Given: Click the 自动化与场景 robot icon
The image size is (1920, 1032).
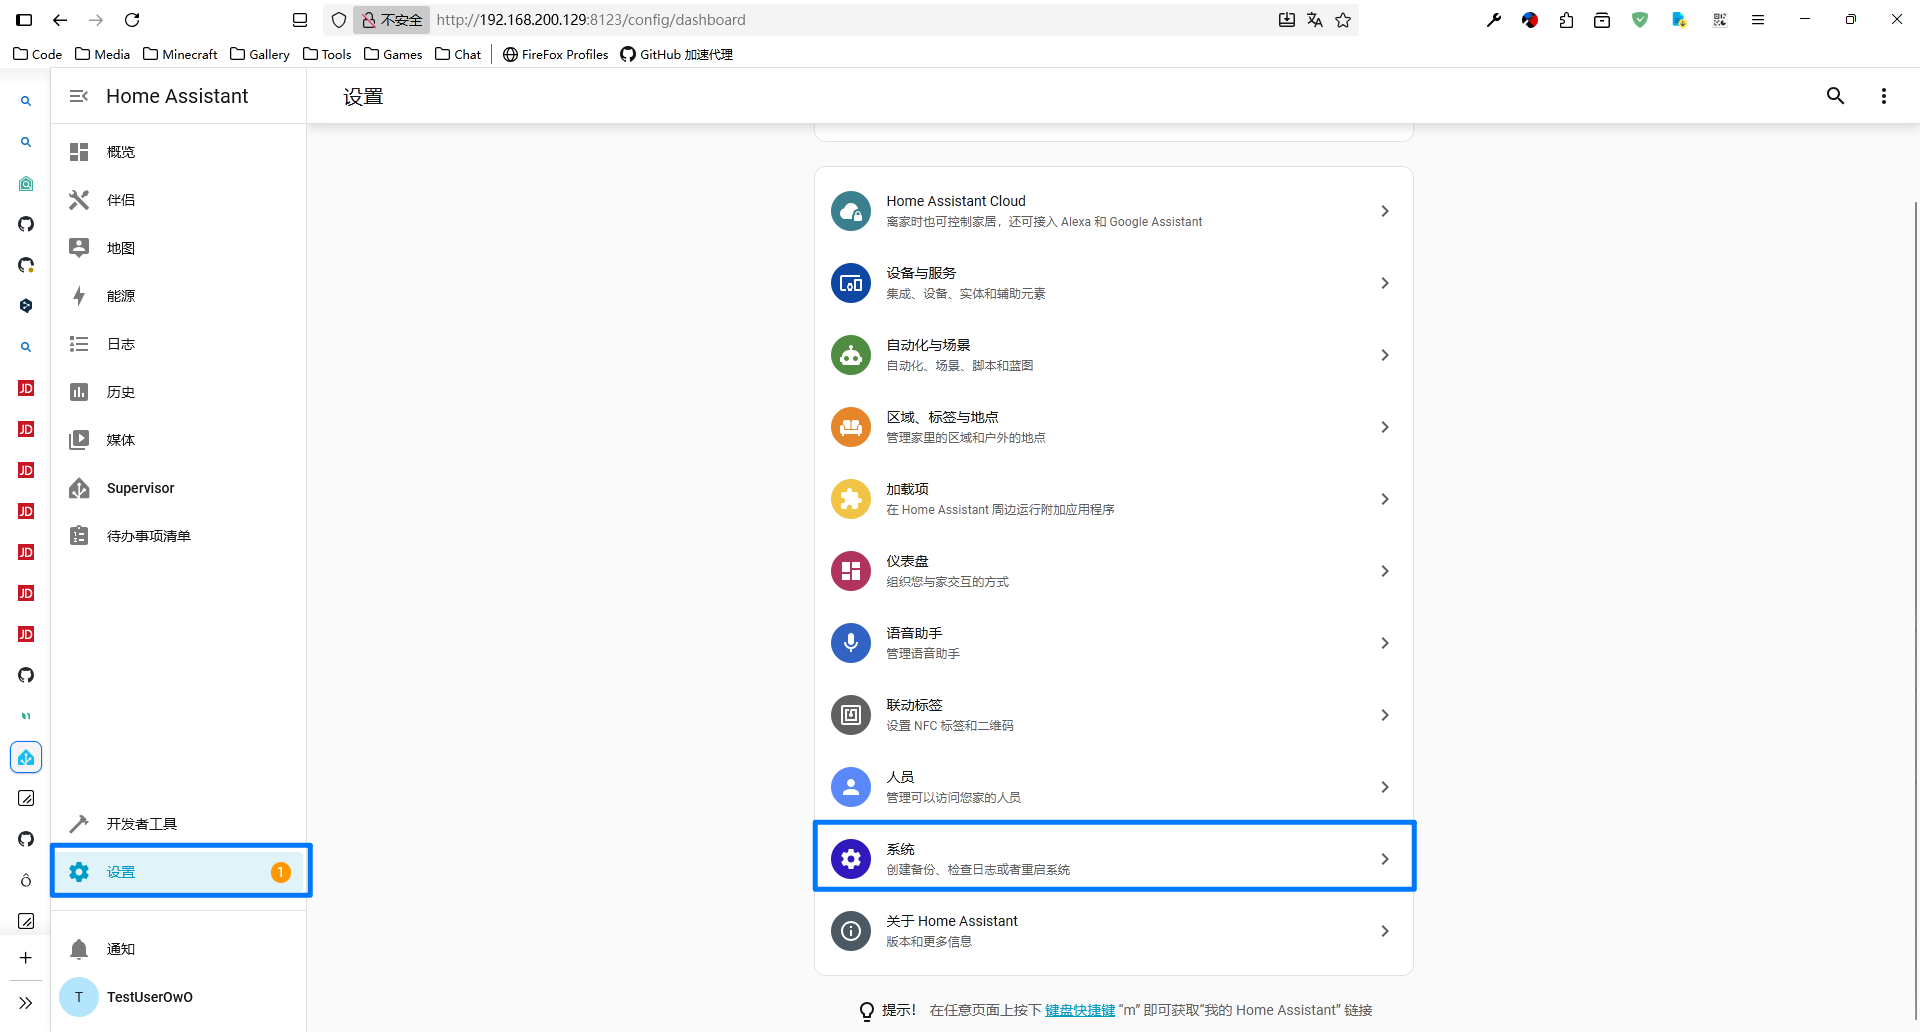Looking at the screenshot, I should pyautogui.click(x=850, y=355).
